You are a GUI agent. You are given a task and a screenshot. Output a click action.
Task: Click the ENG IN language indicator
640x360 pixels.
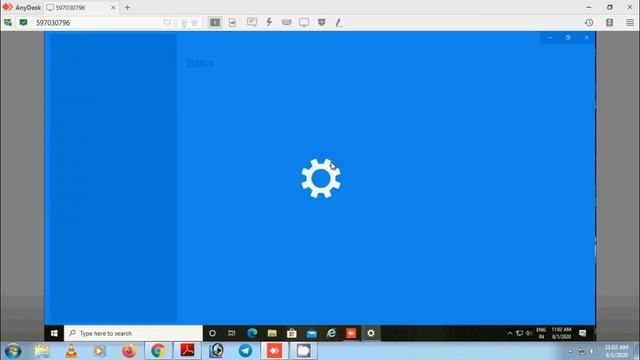[x=541, y=333]
